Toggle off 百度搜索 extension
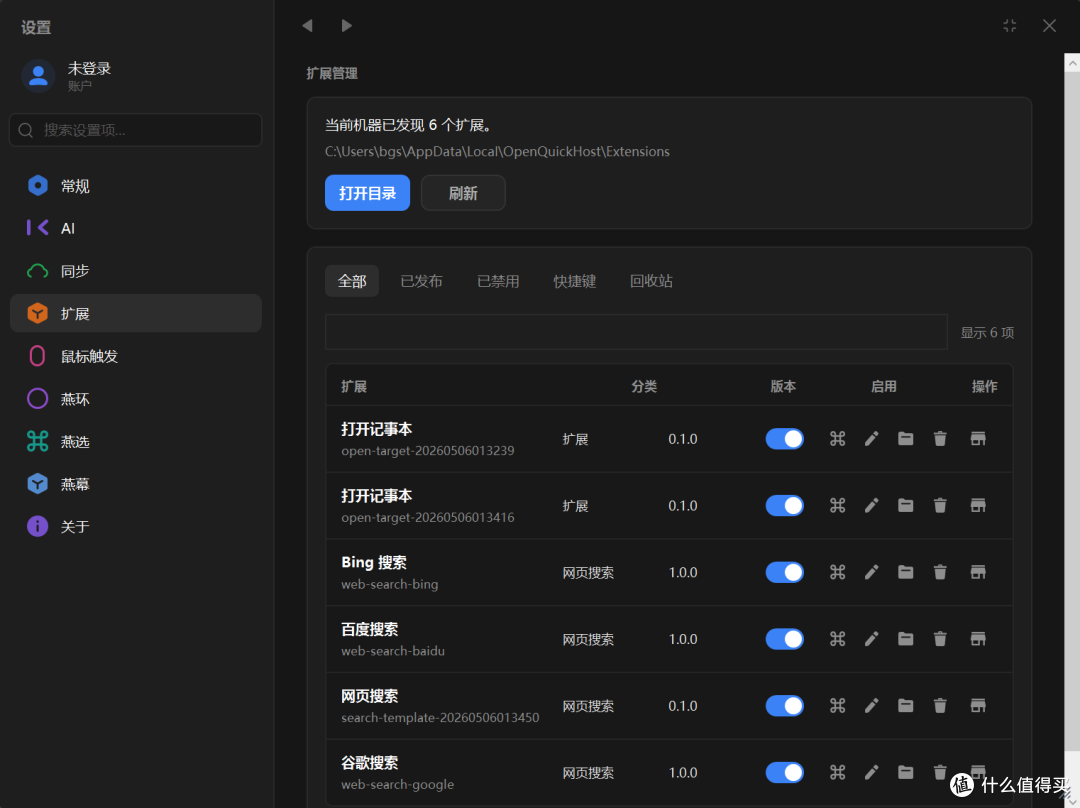Viewport: 1080px width, 808px height. 785,639
